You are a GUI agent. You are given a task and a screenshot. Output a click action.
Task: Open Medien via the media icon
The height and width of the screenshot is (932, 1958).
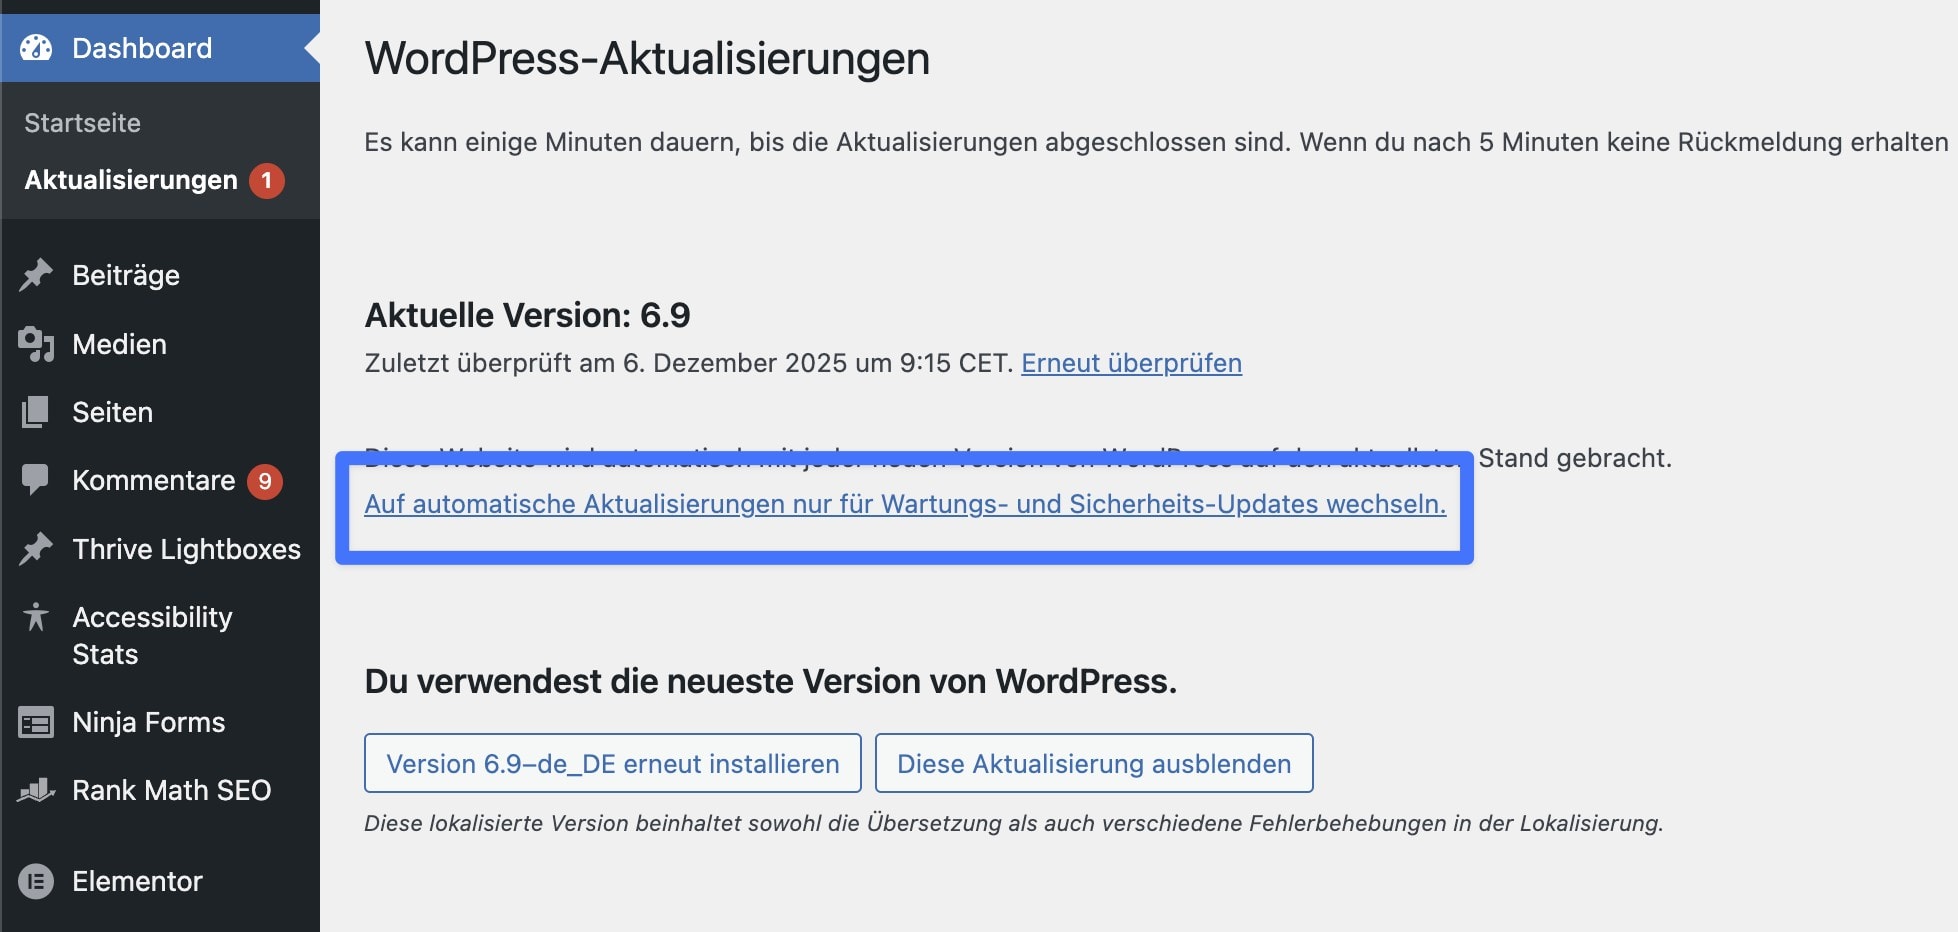(x=37, y=343)
